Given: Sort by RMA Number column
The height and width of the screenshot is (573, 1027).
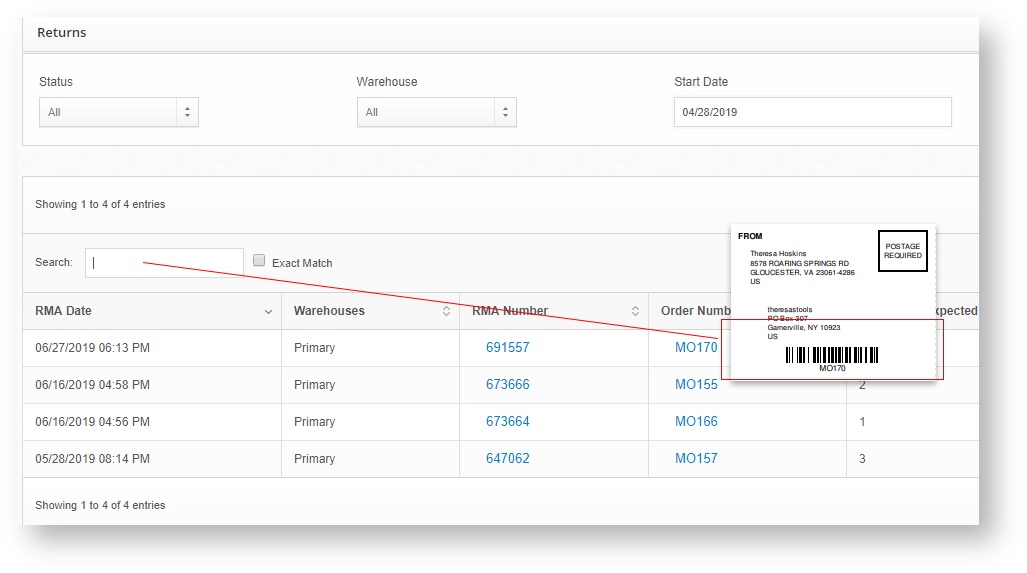Looking at the screenshot, I should [554, 311].
